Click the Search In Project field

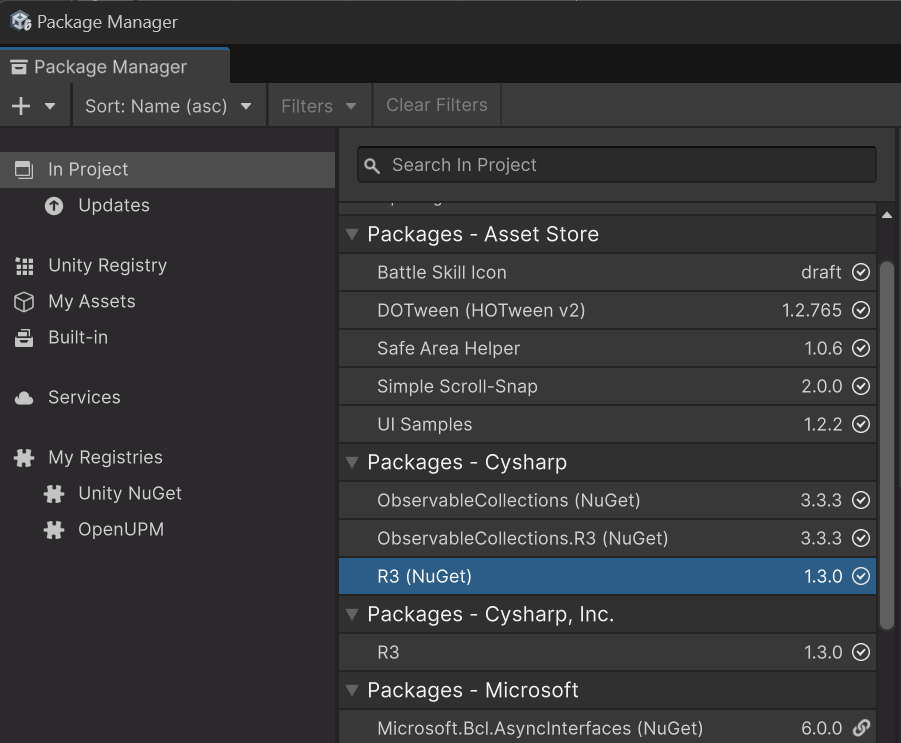[617, 165]
